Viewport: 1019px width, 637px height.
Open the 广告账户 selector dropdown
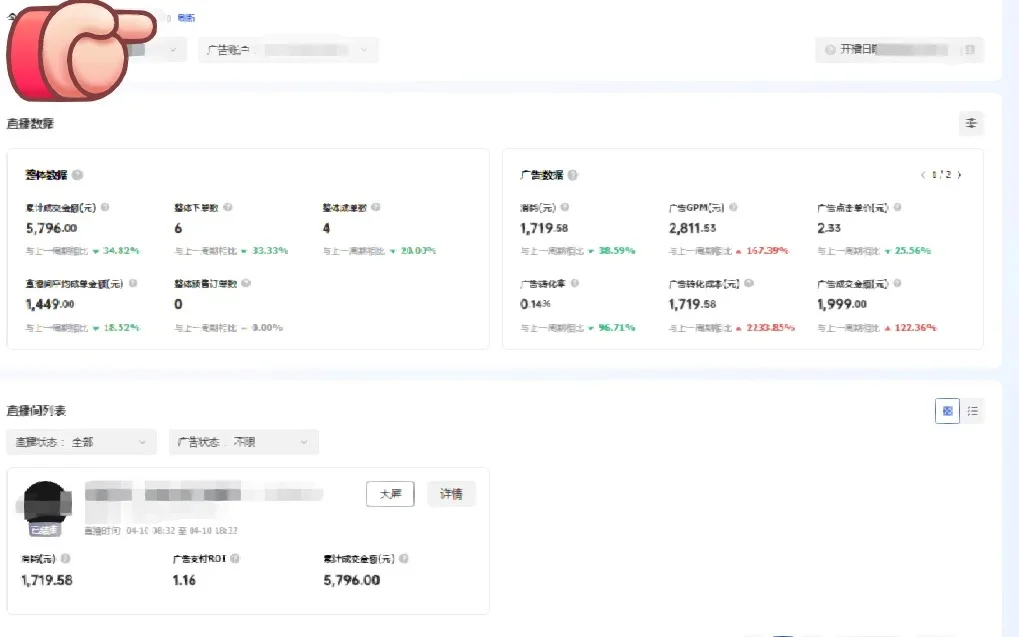(x=288, y=50)
